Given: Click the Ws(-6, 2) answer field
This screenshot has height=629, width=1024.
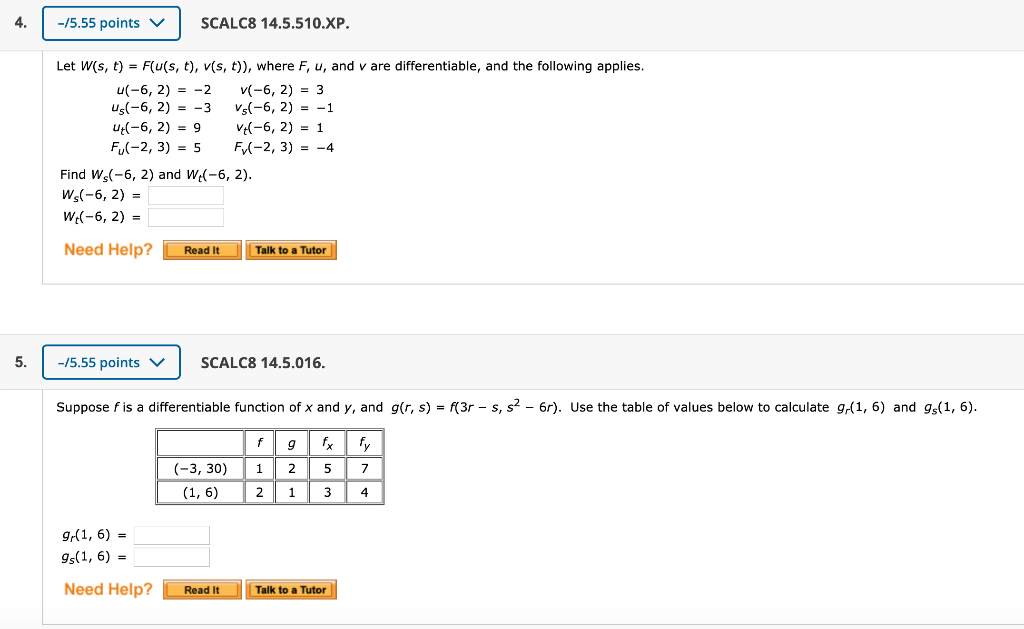Looking at the screenshot, I should (185, 195).
